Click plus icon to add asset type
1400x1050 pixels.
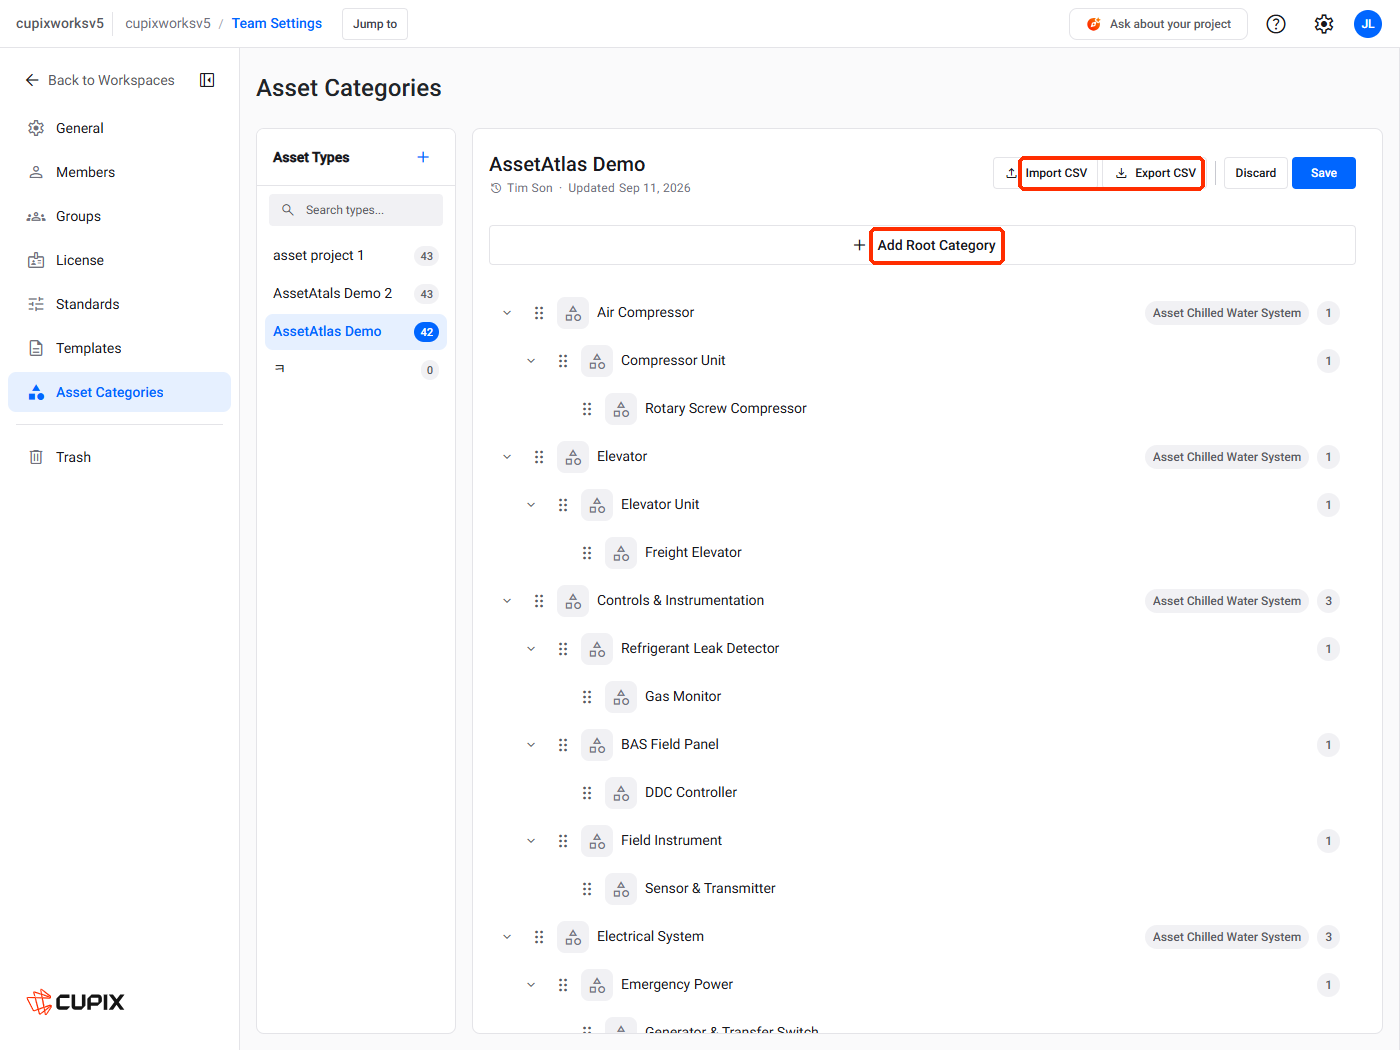pyautogui.click(x=423, y=157)
